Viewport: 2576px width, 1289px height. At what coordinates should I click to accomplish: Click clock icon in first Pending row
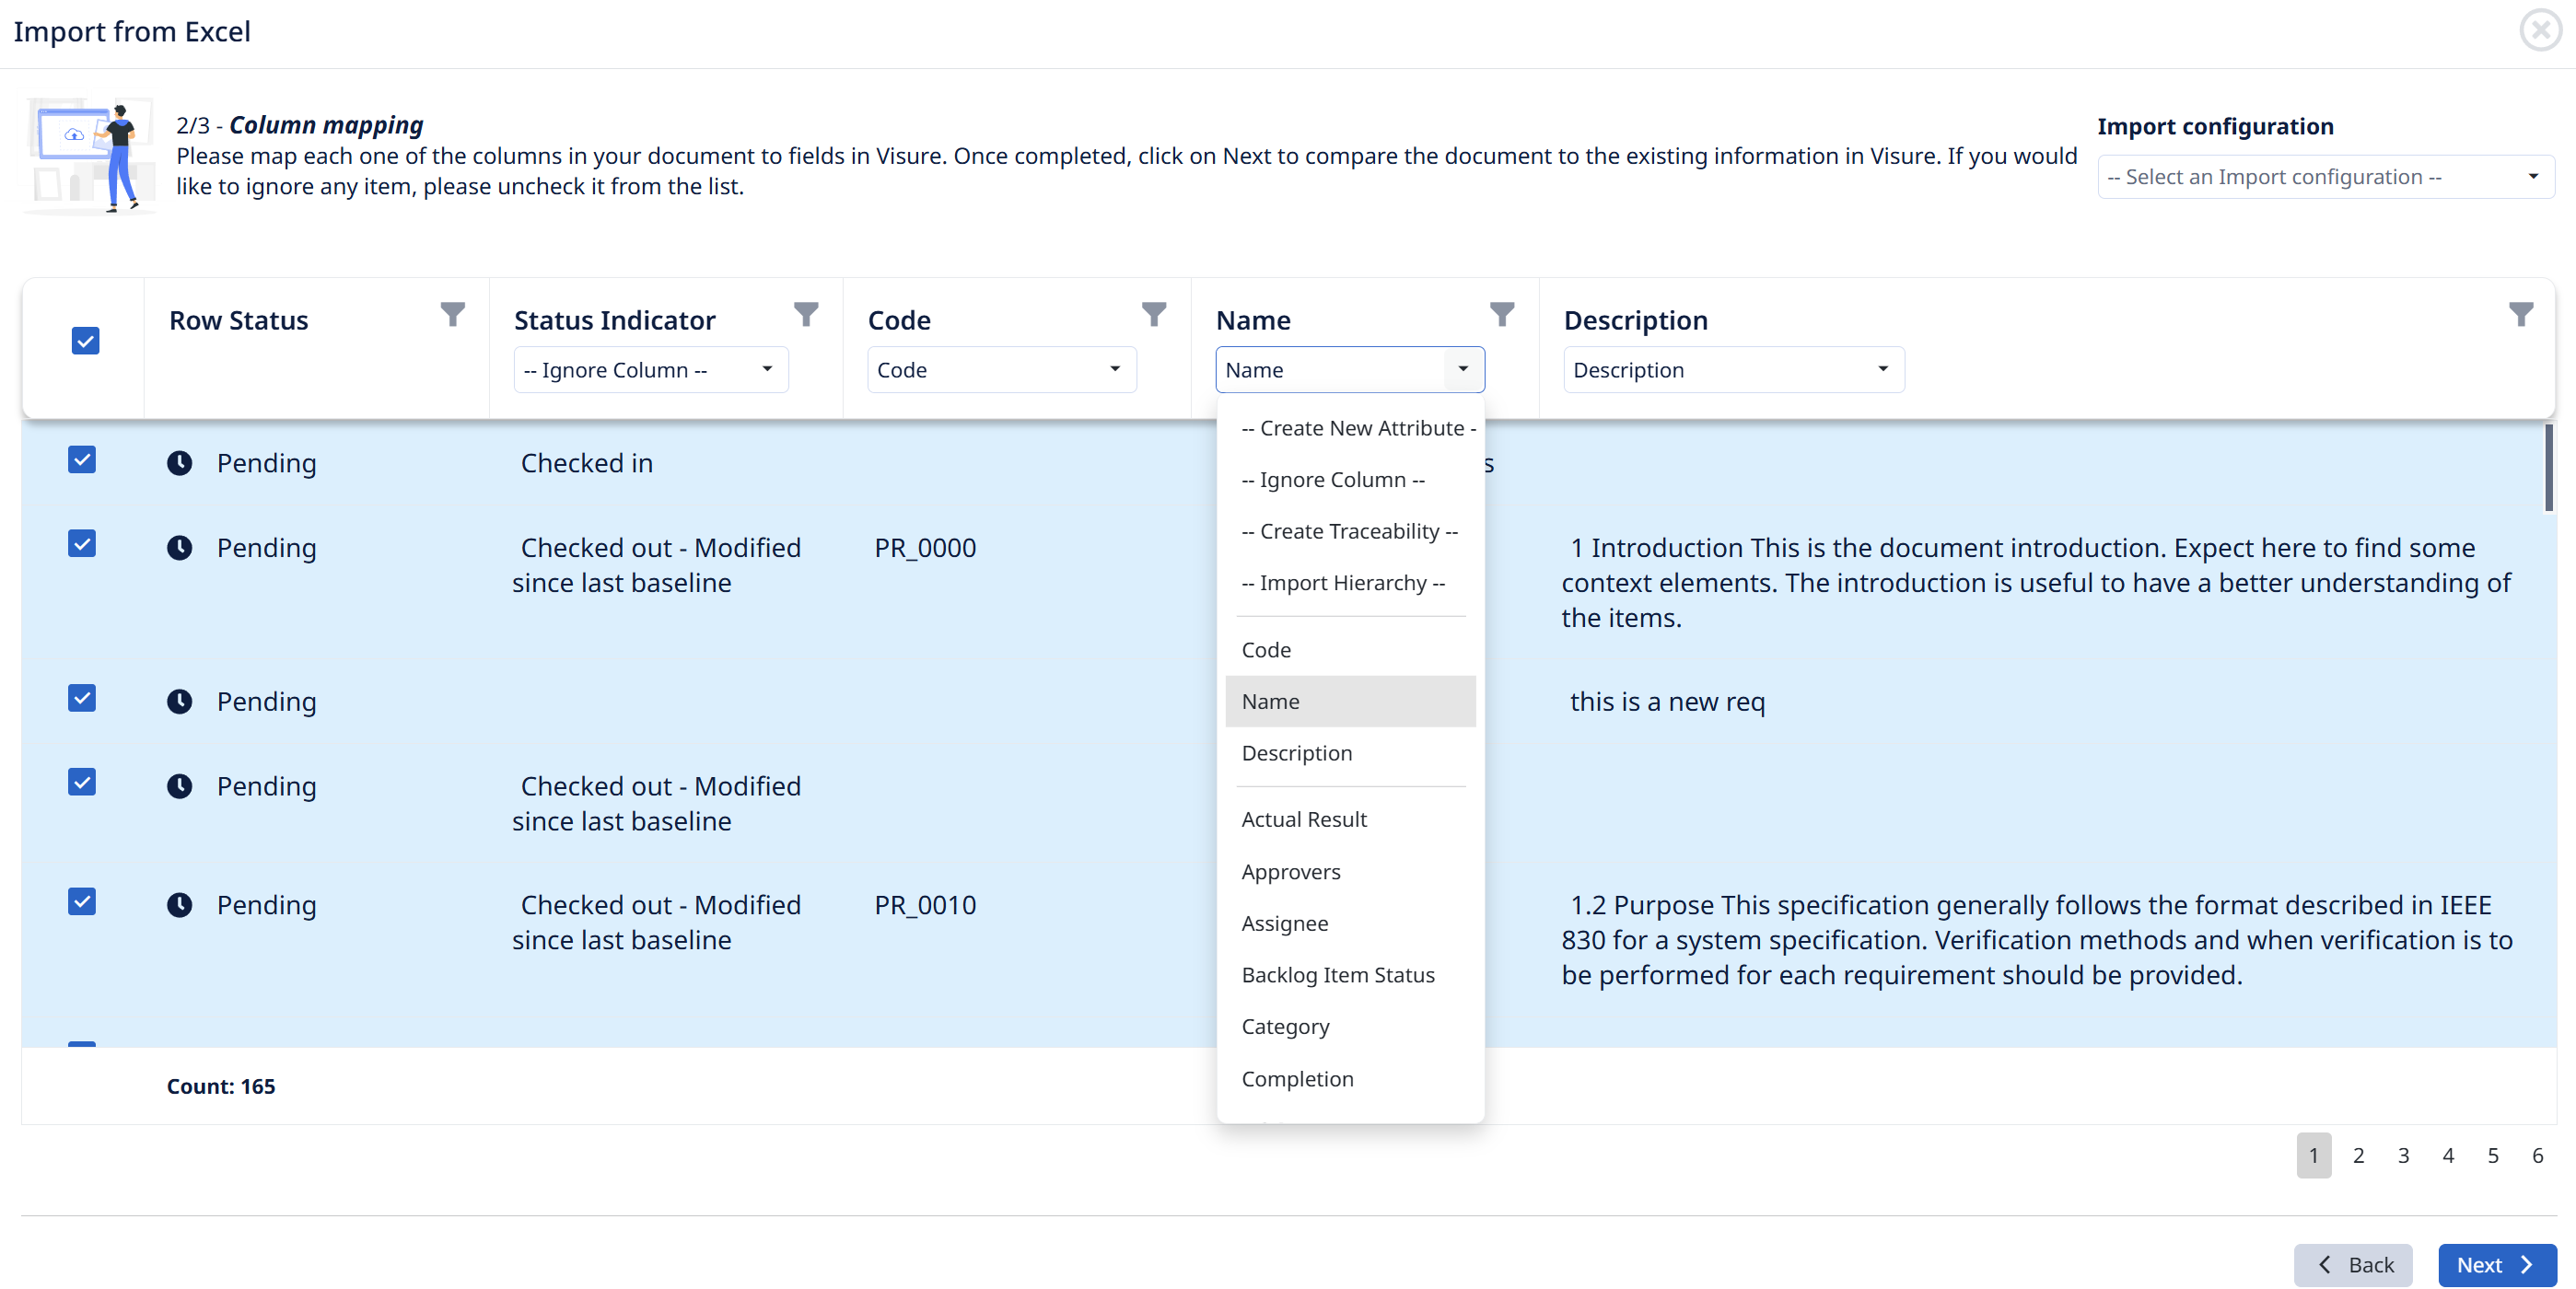[179, 463]
